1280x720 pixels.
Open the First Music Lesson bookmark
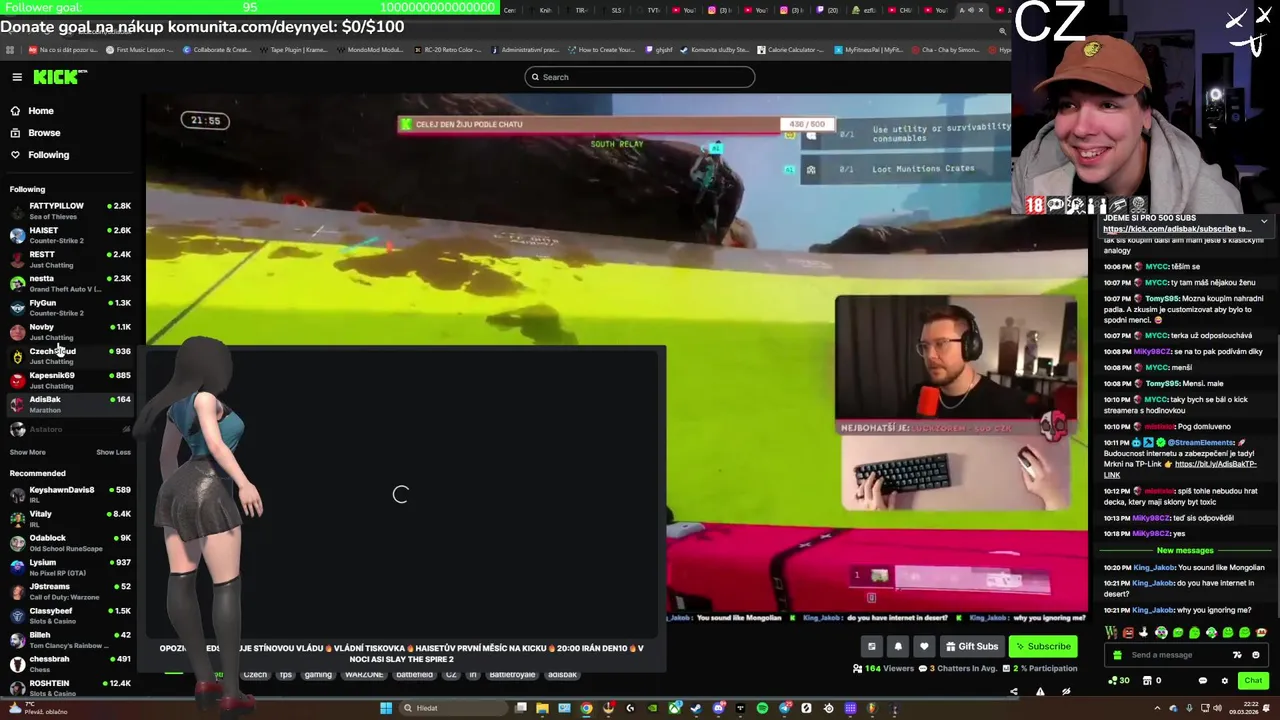click(139, 50)
